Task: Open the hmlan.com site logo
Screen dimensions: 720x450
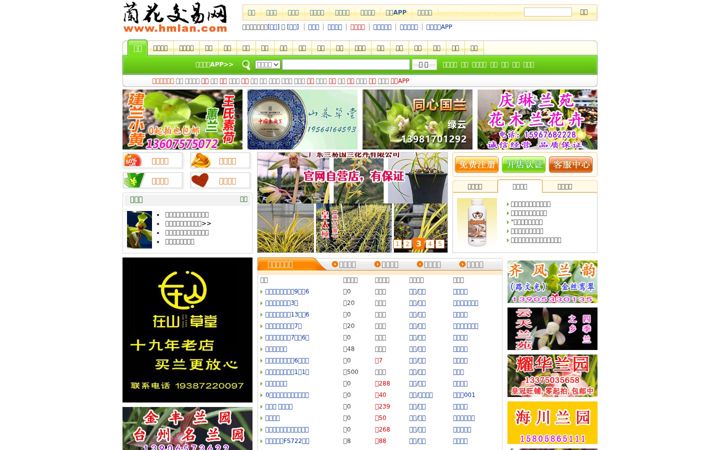Action: pos(175,18)
